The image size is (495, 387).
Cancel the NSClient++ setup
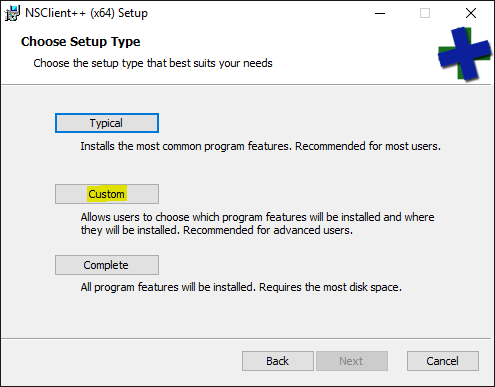[x=443, y=361]
